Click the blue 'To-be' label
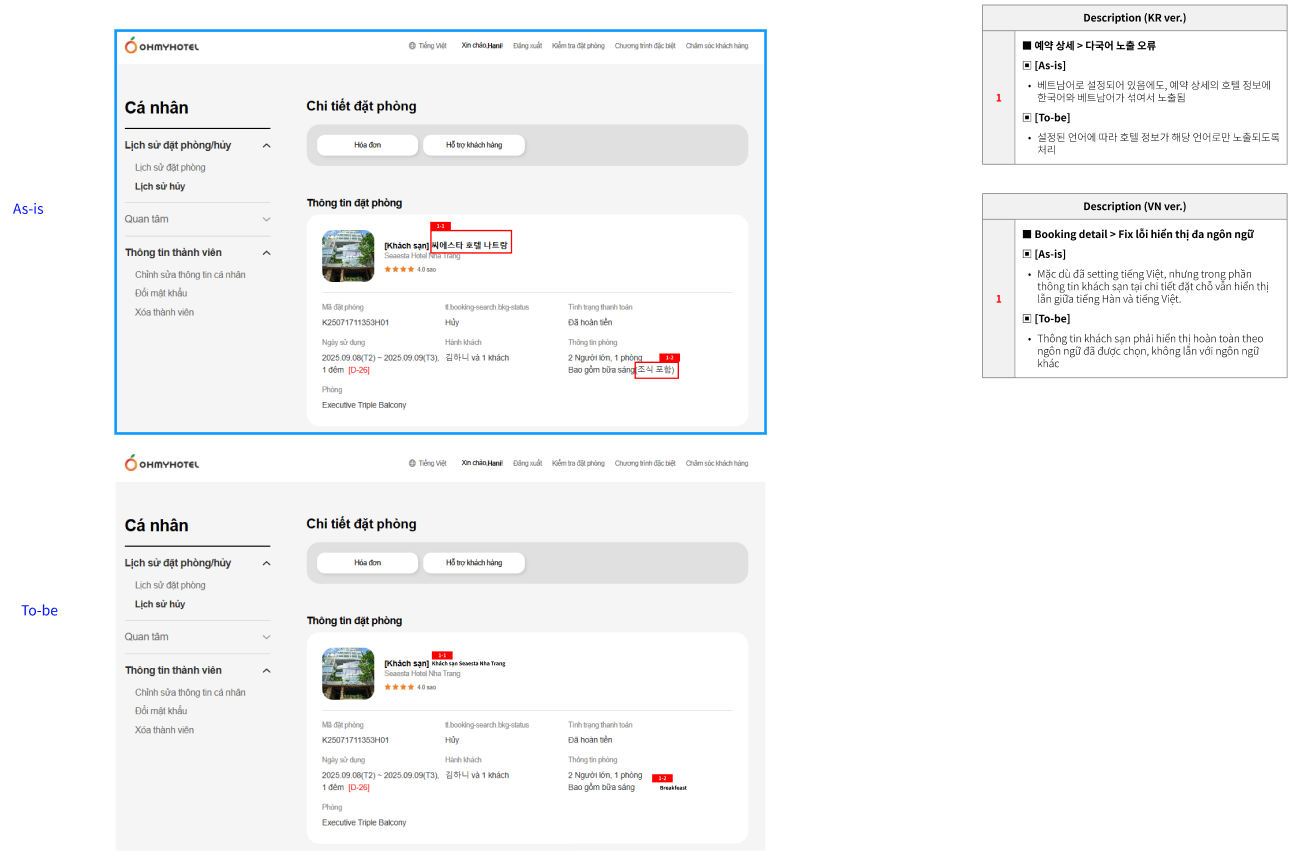1293x857 pixels. 40,610
